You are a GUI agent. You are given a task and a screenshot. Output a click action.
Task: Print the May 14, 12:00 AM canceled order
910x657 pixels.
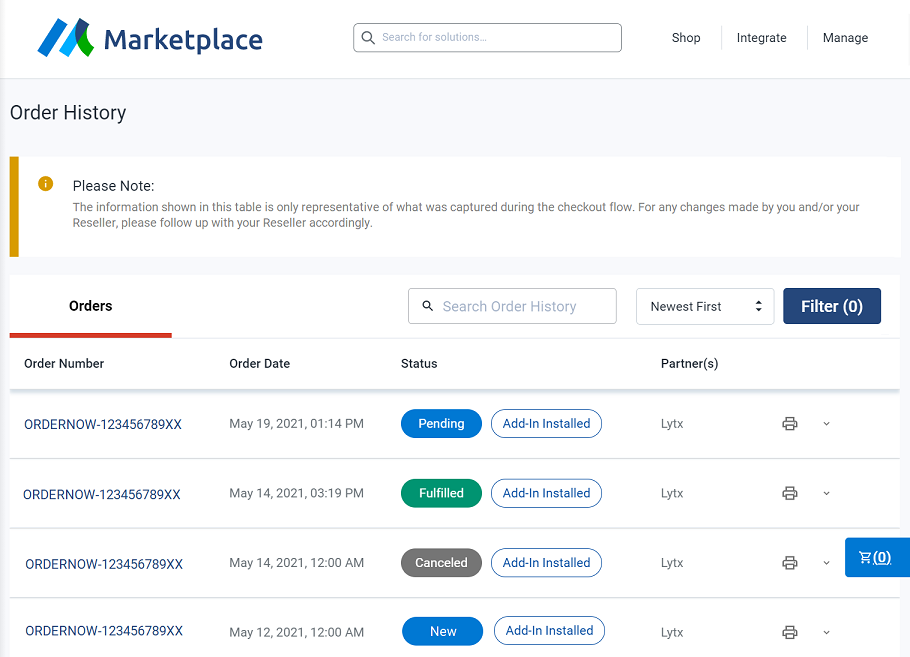coord(790,563)
